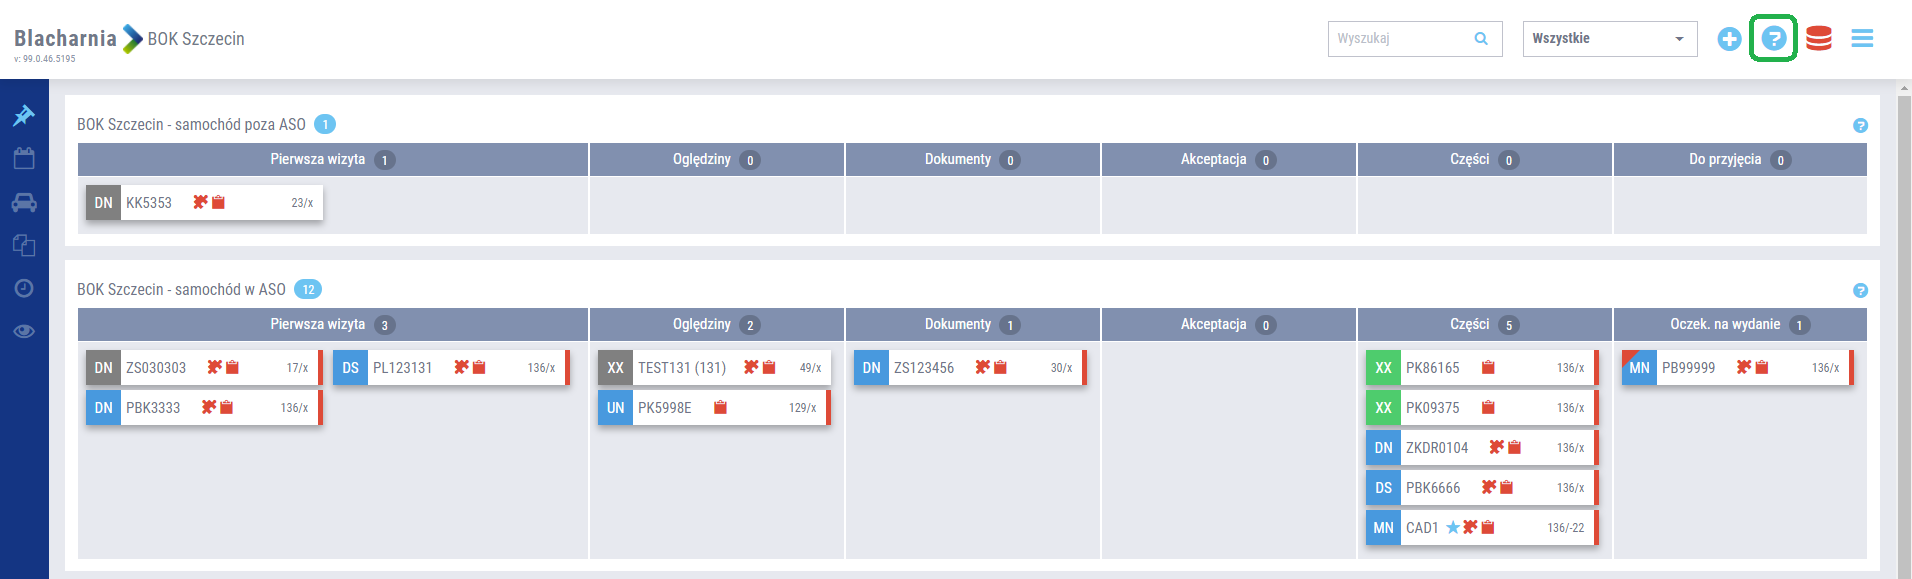Open the documents copy icon in the sidebar

click(x=24, y=245)
